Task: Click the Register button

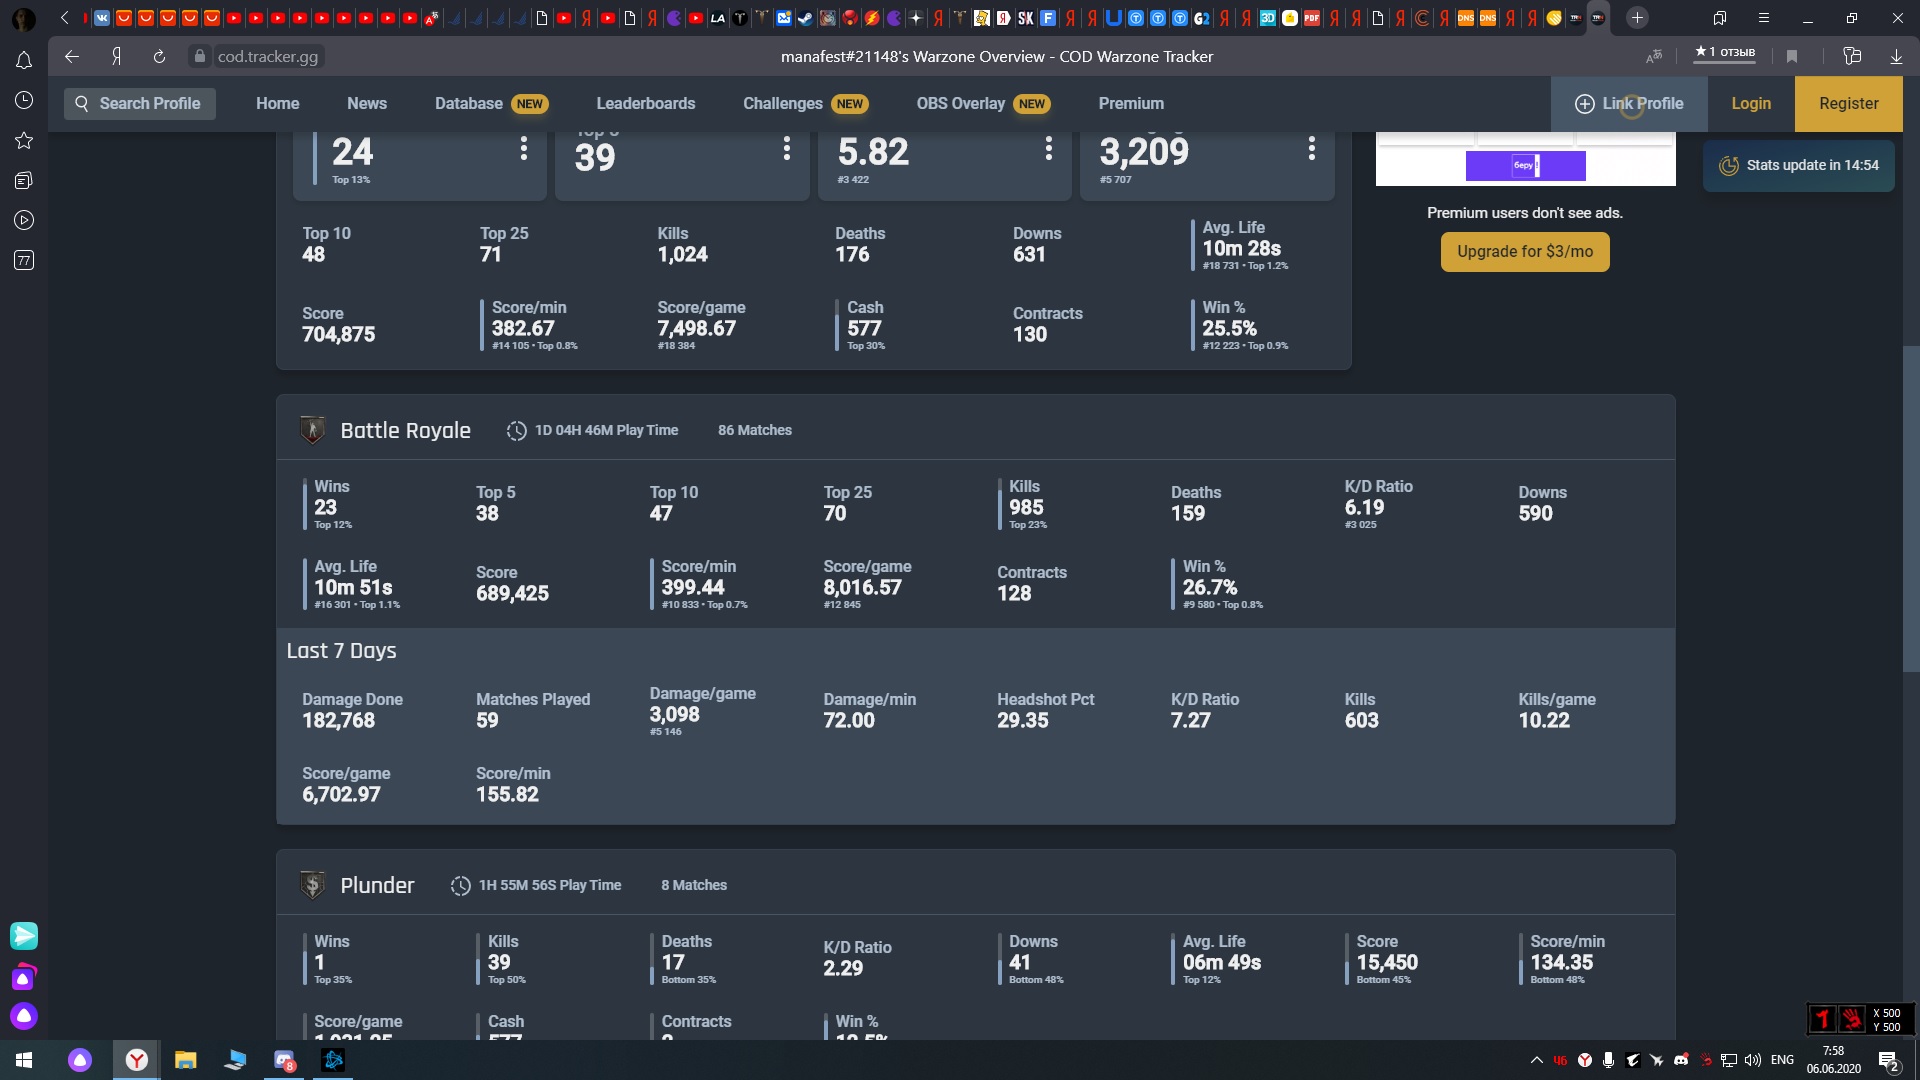Action: (1849, 103)
